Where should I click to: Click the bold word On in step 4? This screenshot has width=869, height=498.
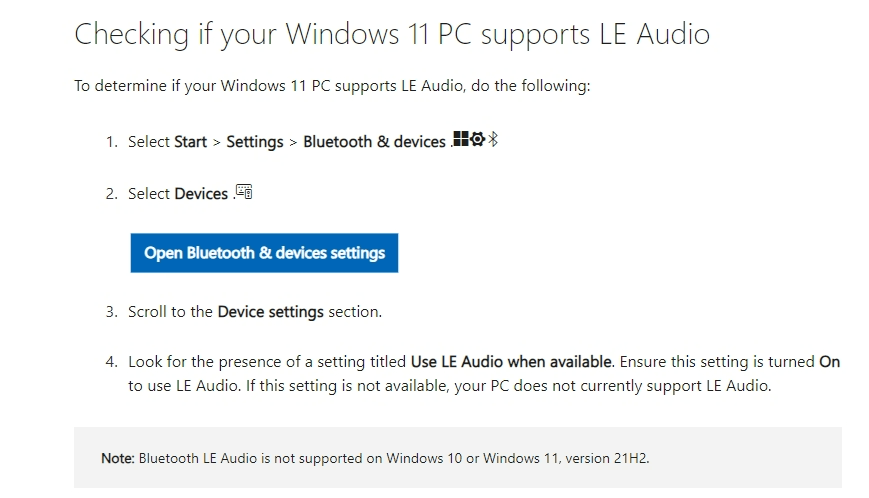coord(830,362)
